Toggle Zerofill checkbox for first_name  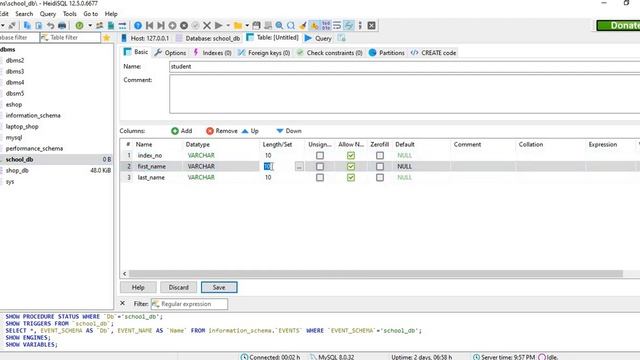pos(380,167)
